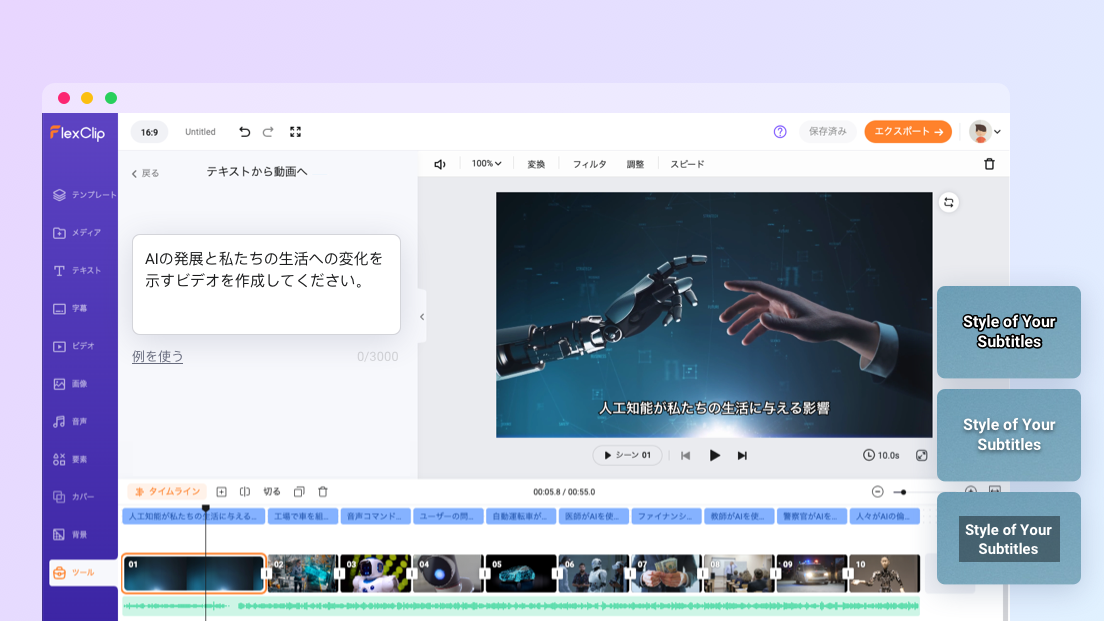
Task: Open the 100% volume dropdown
Action: click(x=487, y=164)
